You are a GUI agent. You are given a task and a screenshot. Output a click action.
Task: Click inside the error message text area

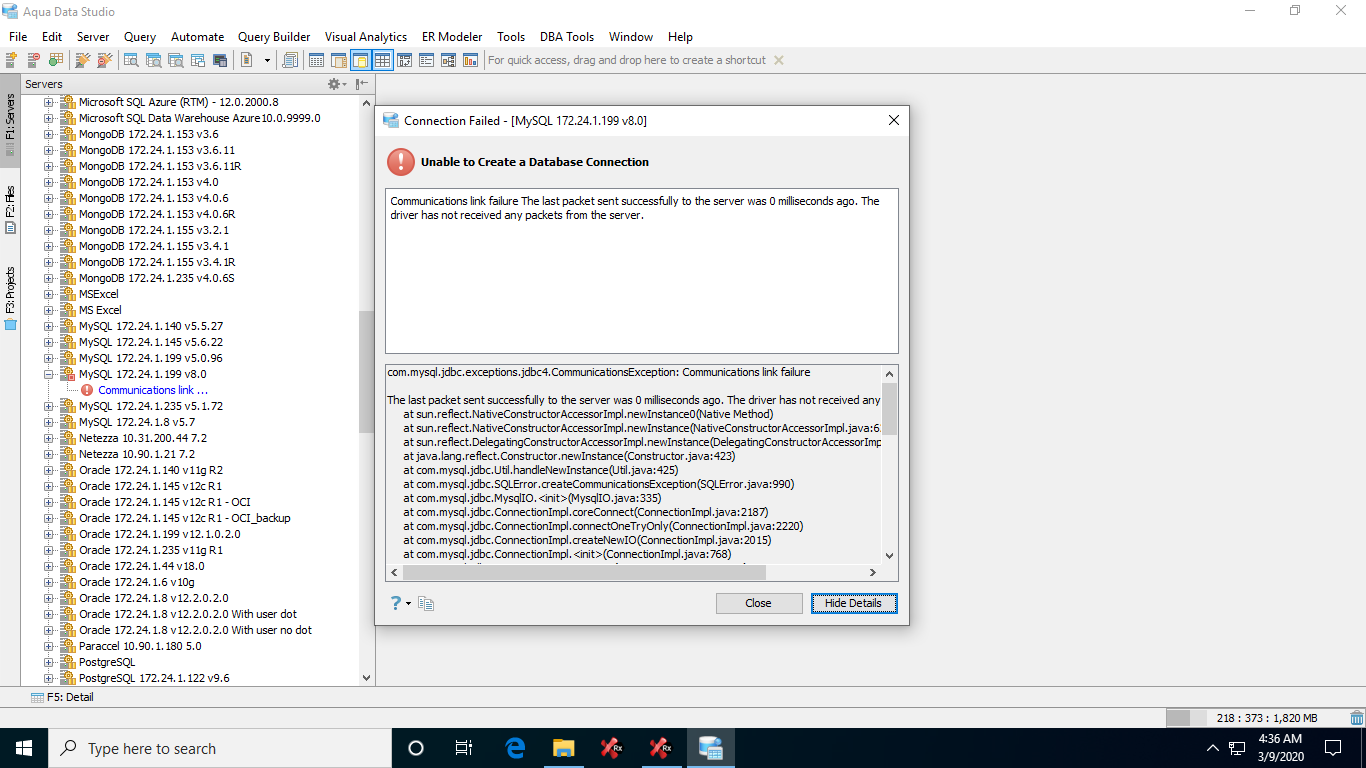point(642,270)
